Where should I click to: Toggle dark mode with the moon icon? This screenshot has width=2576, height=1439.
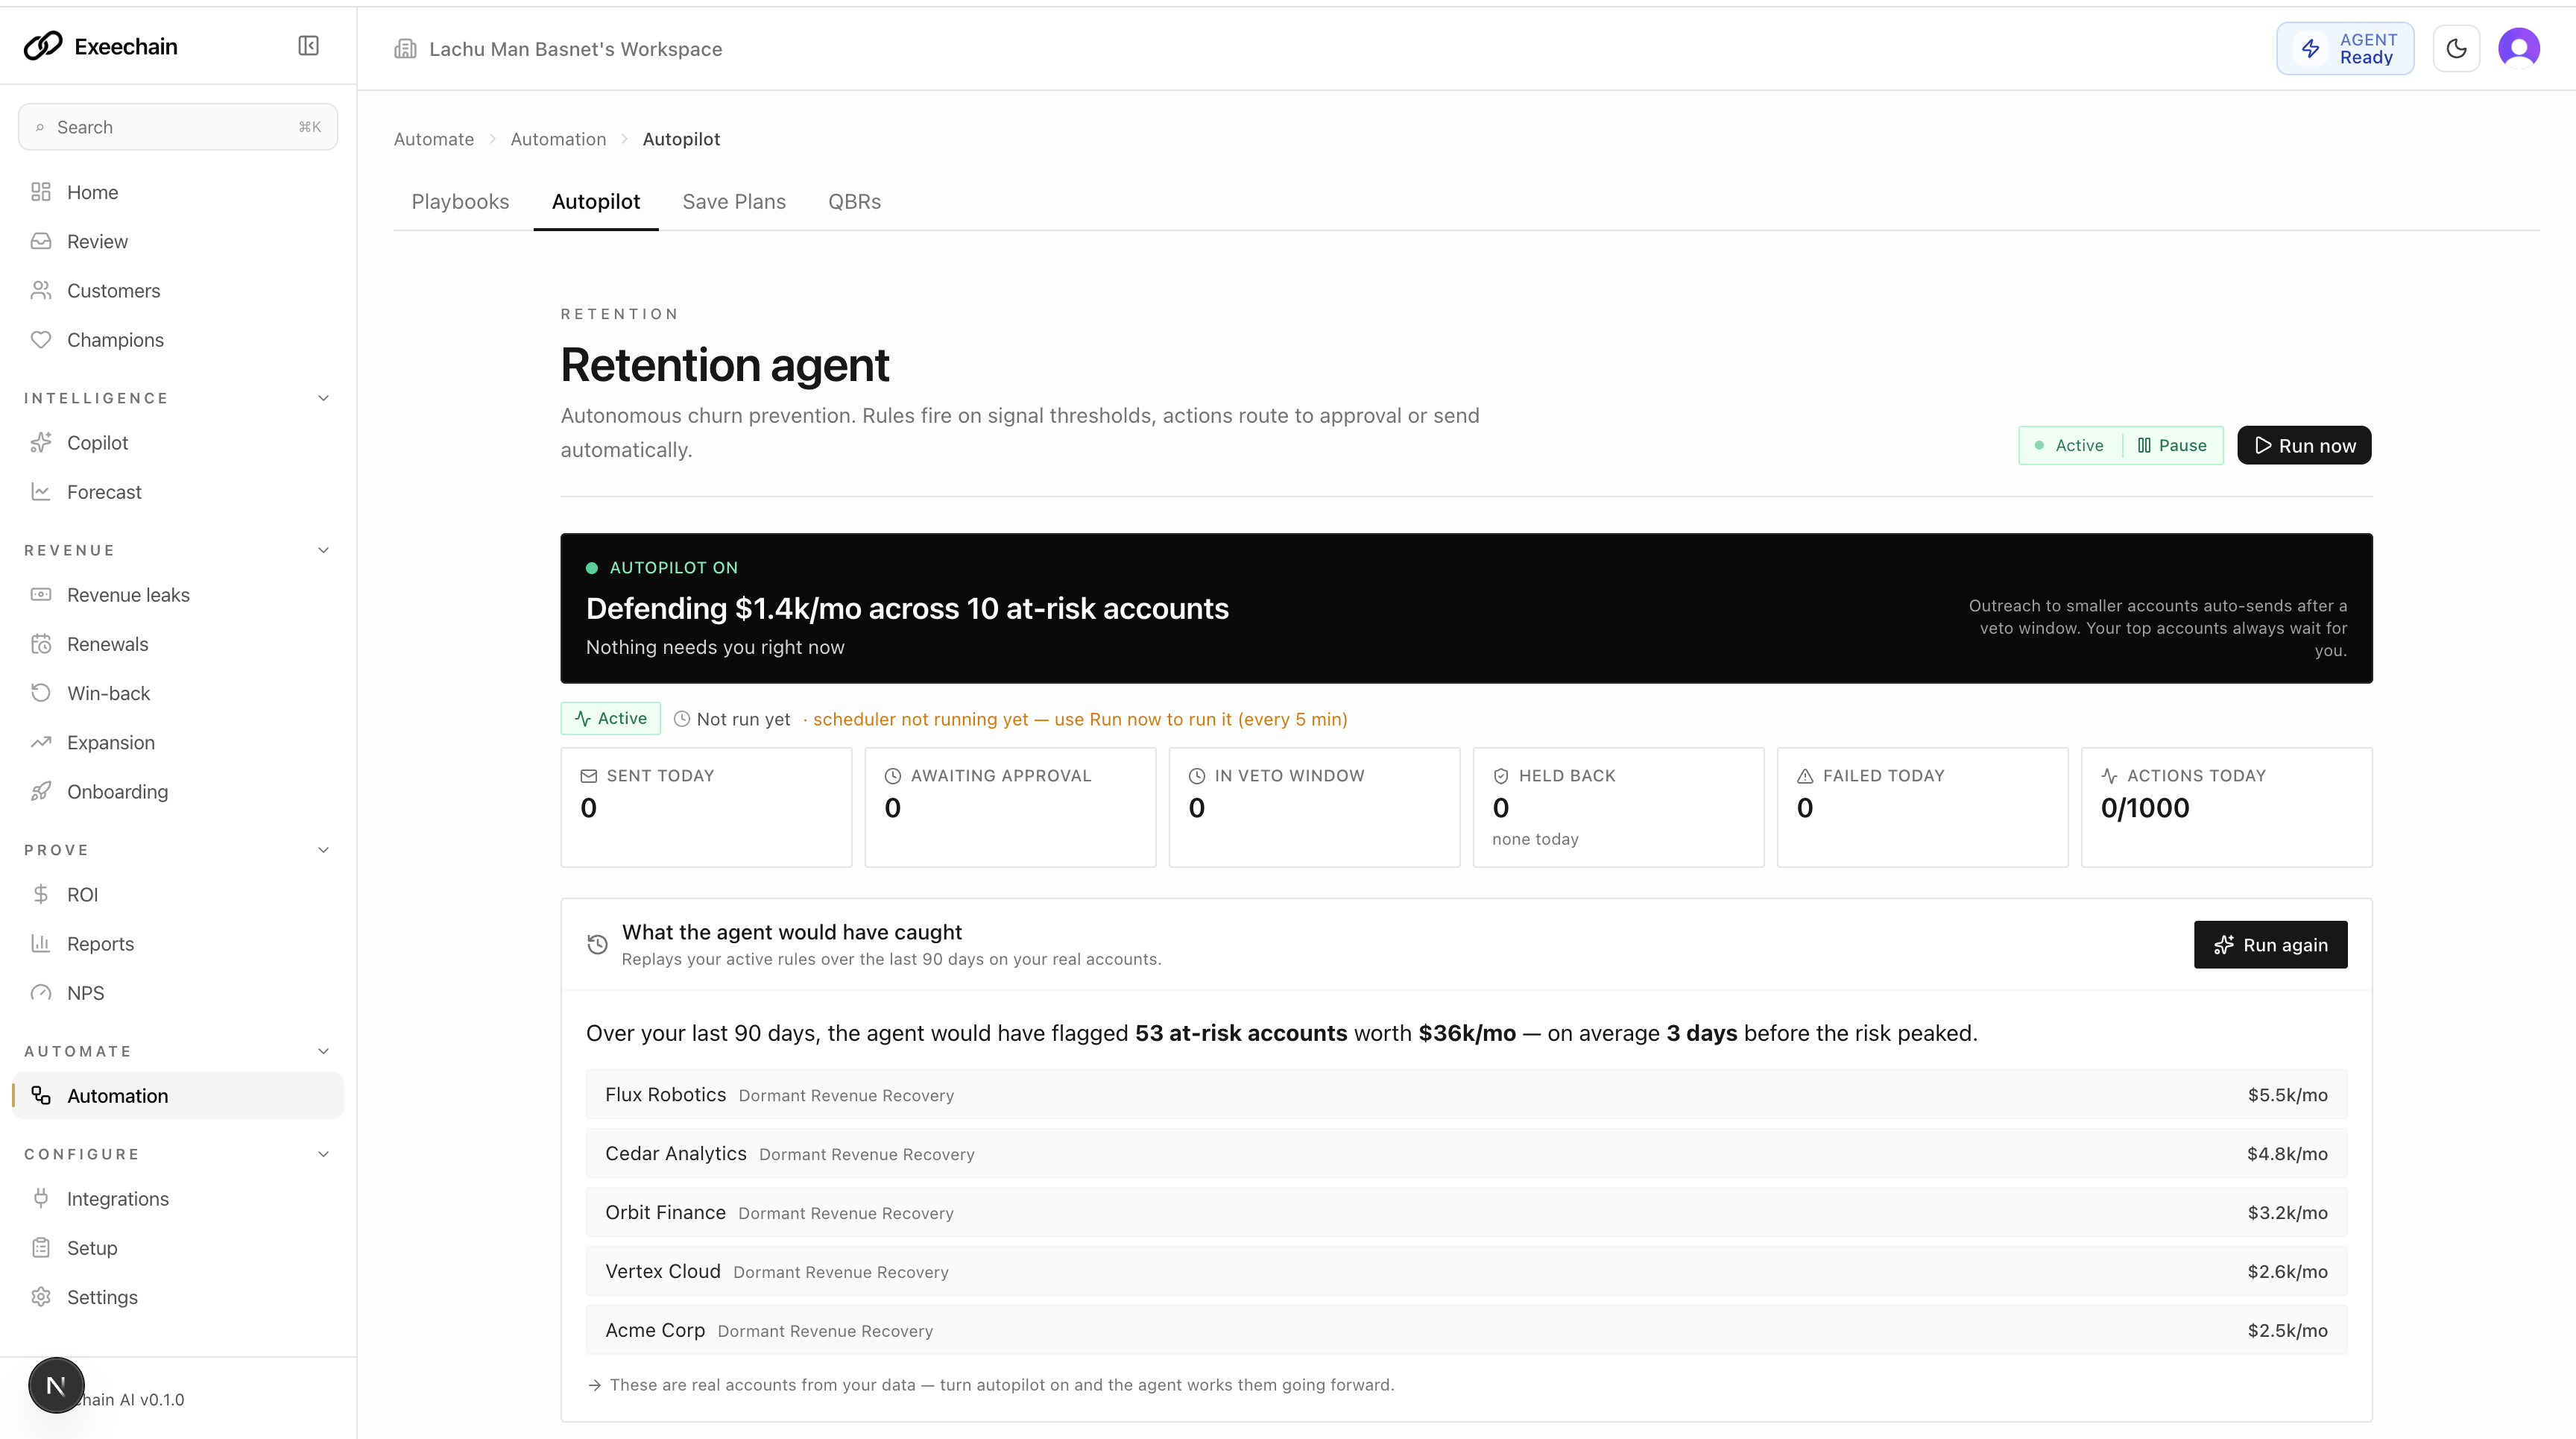point(2456,48)
